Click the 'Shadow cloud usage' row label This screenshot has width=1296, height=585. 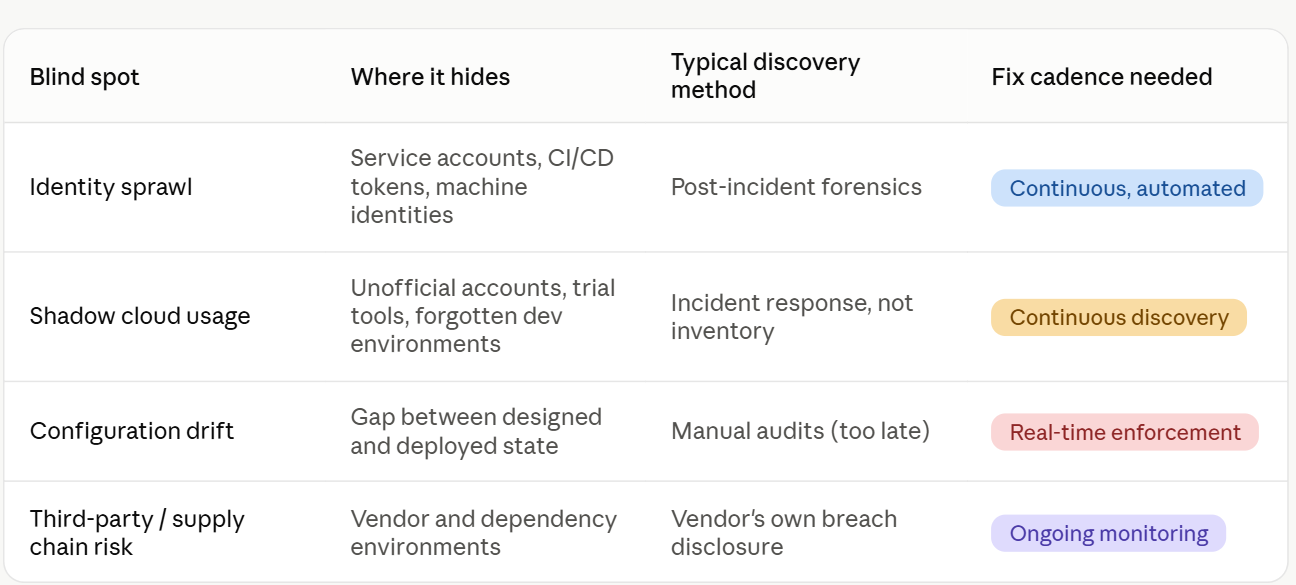coord(140,316)
